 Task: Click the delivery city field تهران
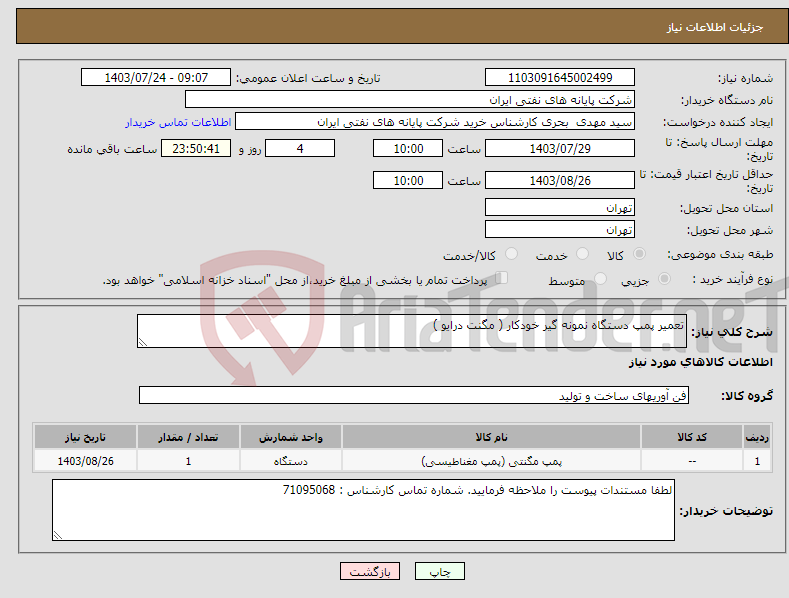[560, 230]
